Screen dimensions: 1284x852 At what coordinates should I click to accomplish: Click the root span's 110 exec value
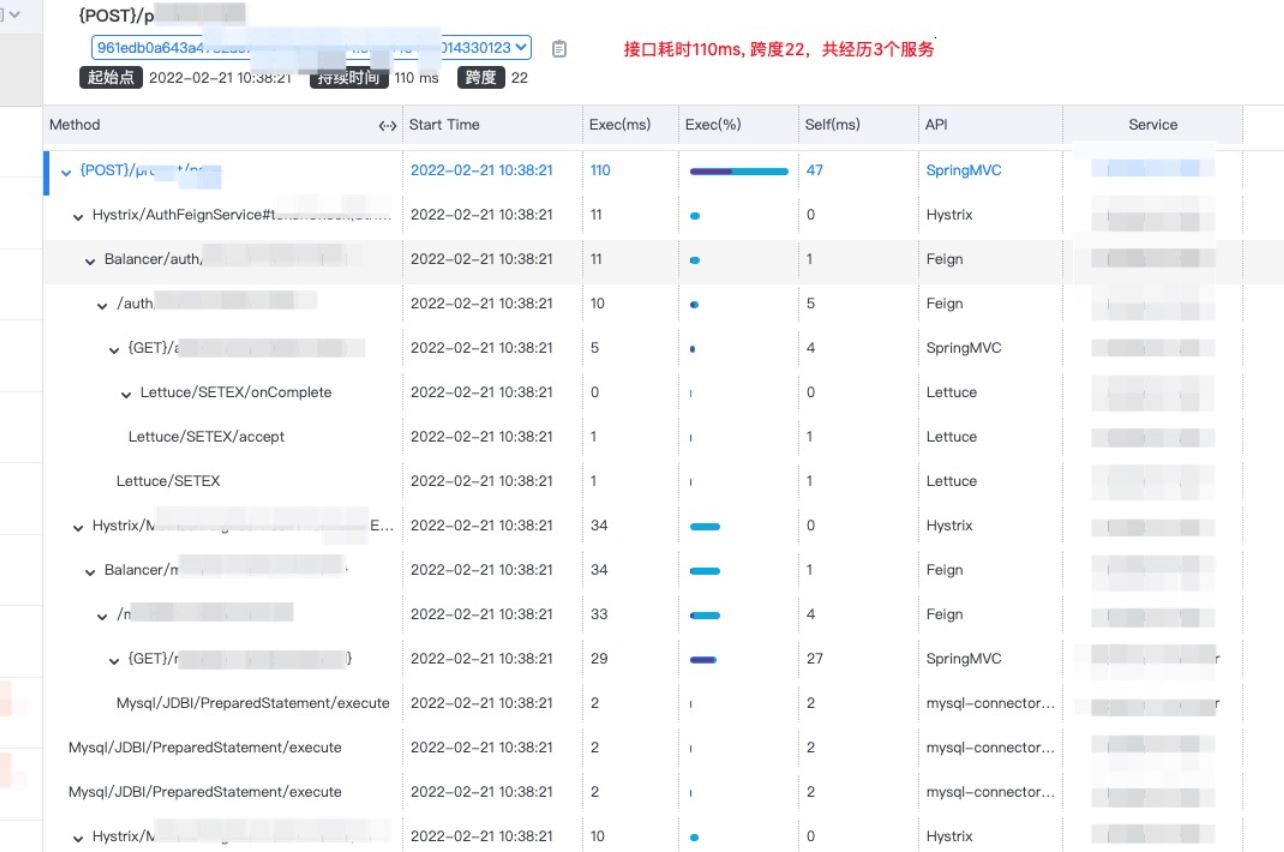pos(600,171)
